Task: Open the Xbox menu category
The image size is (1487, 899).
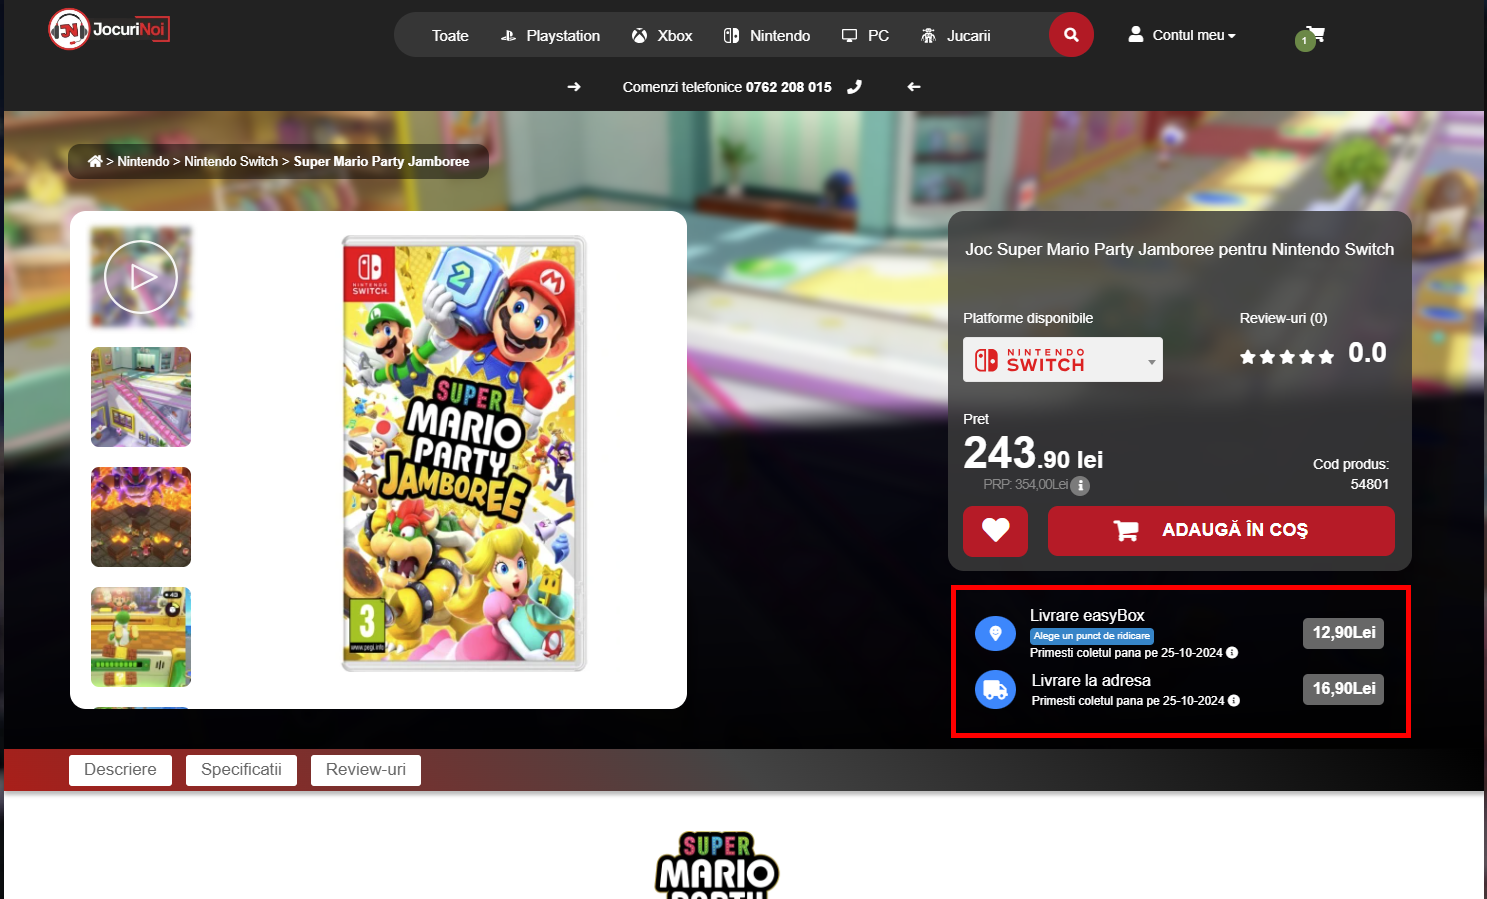Action: tap(662, 36)
